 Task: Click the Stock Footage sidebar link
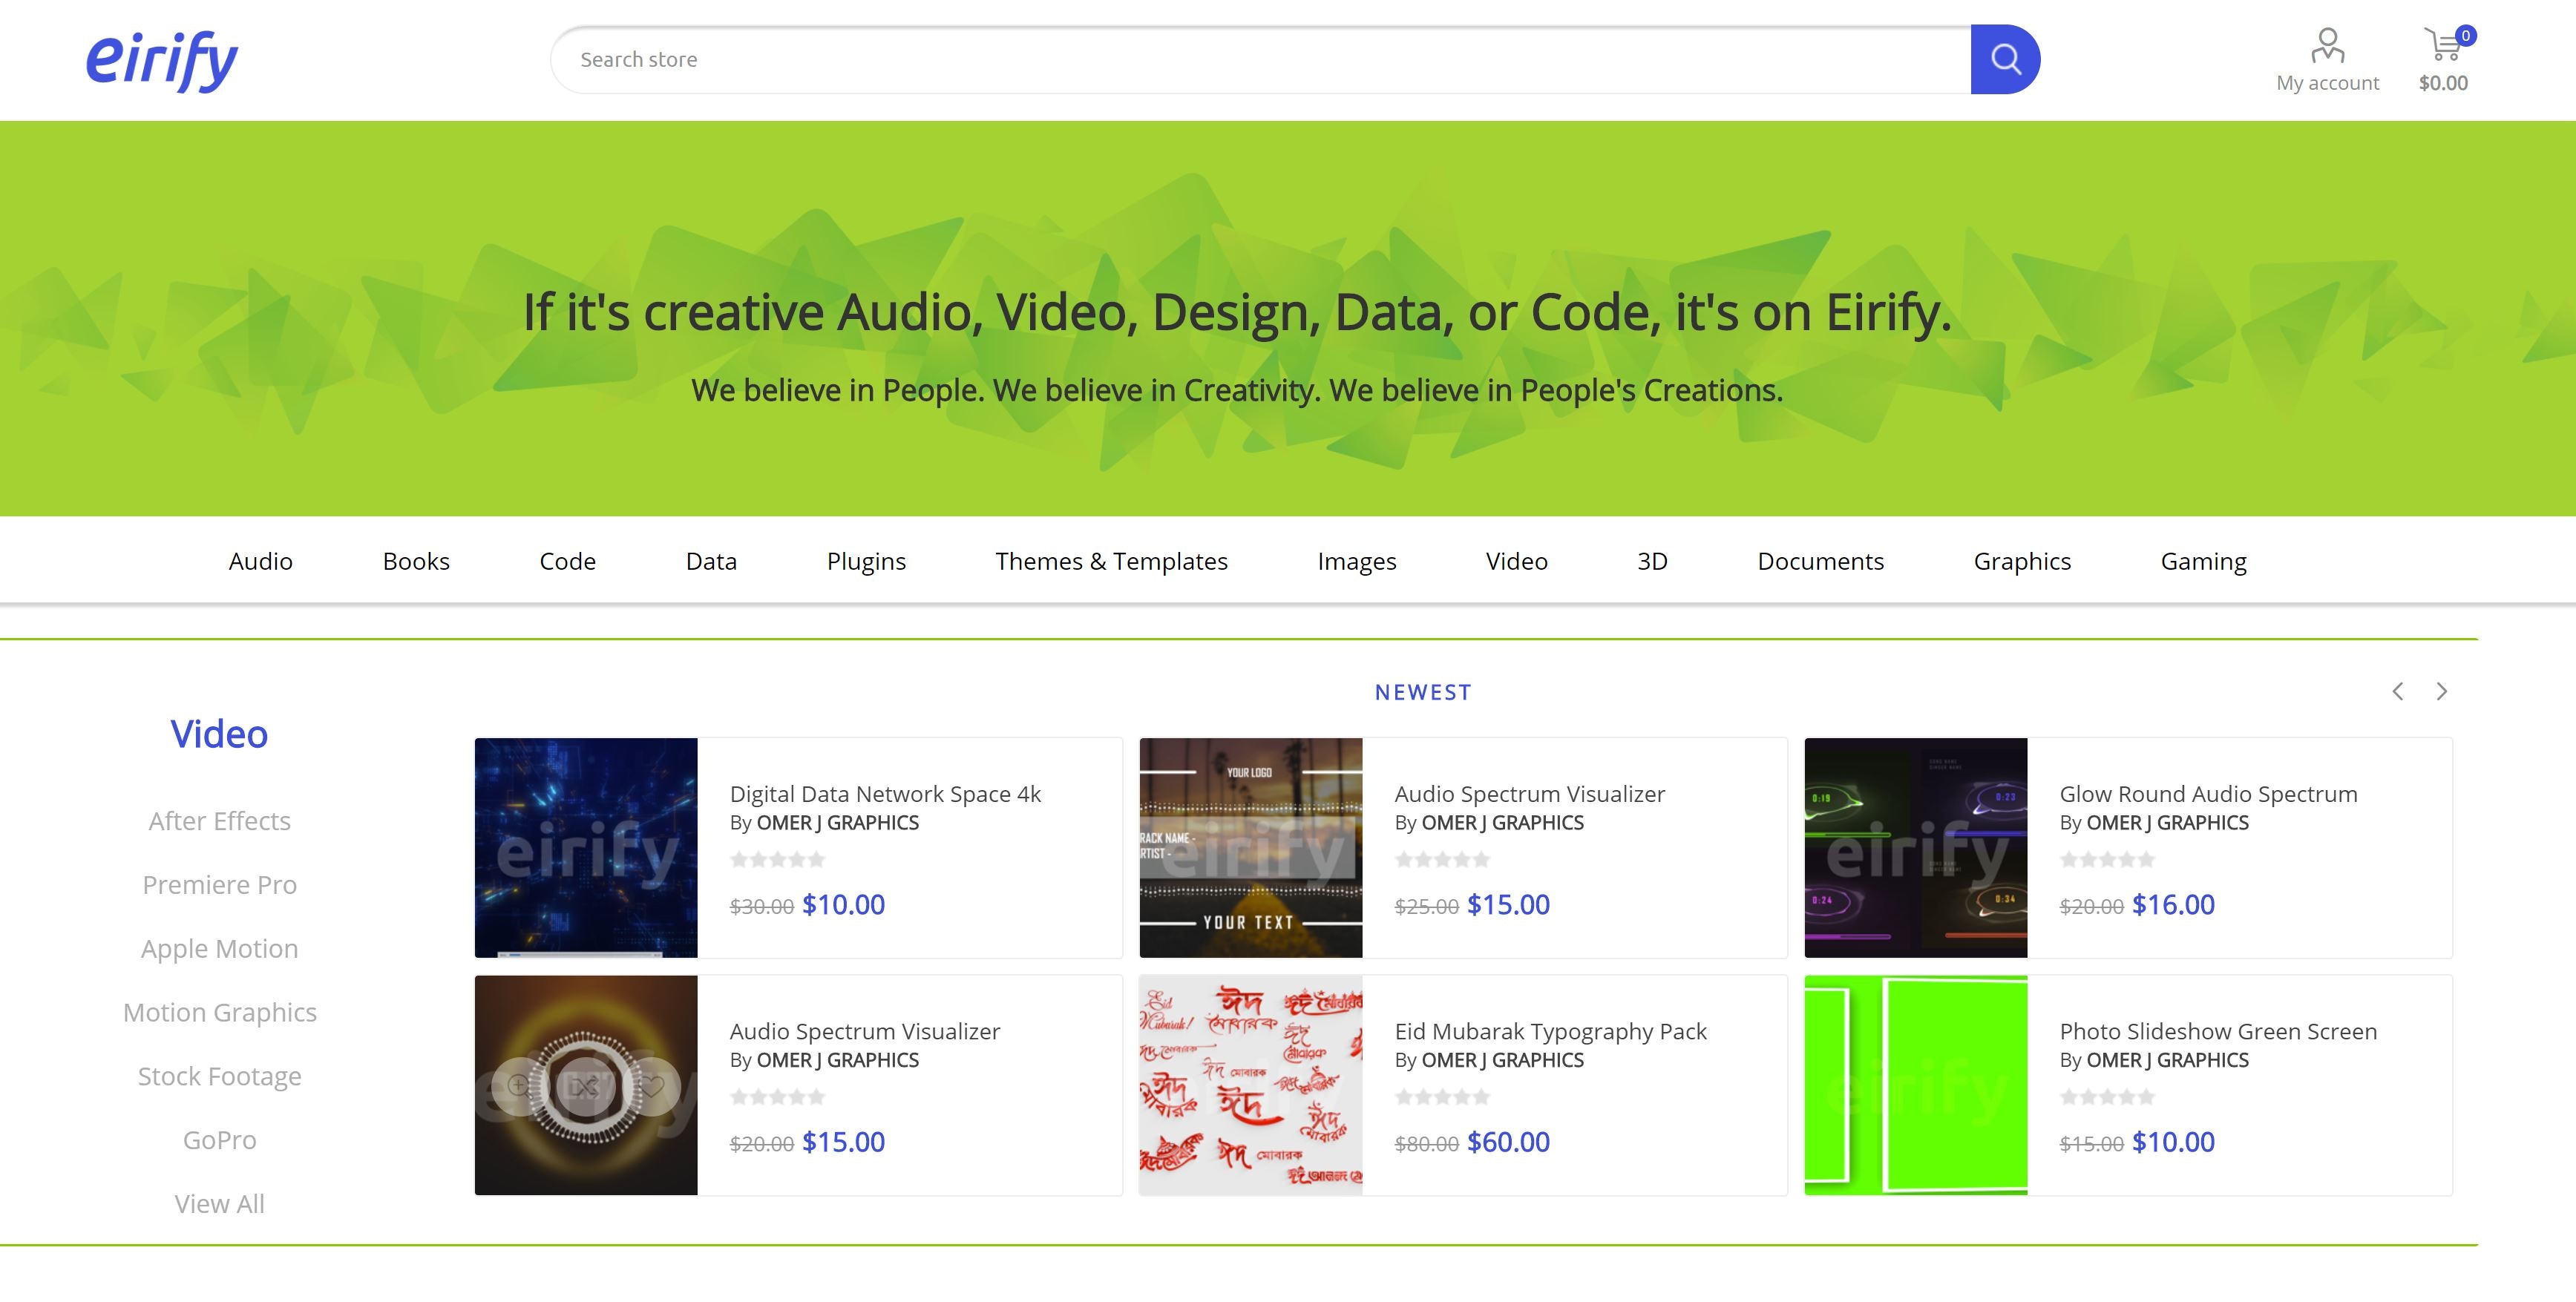click(x=219, y=1076)
